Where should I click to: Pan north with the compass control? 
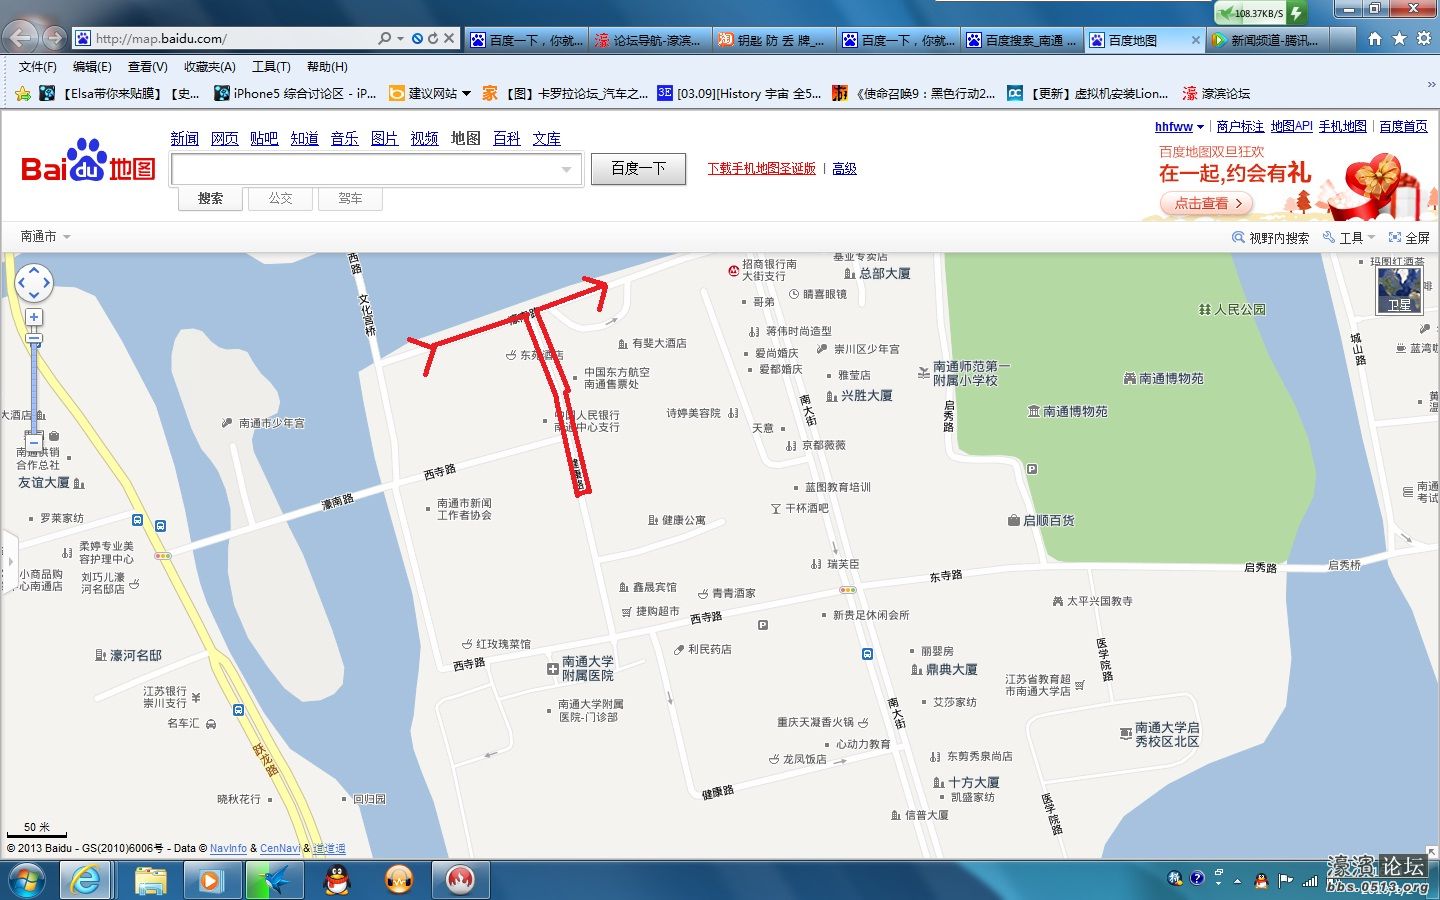(34, 269)
